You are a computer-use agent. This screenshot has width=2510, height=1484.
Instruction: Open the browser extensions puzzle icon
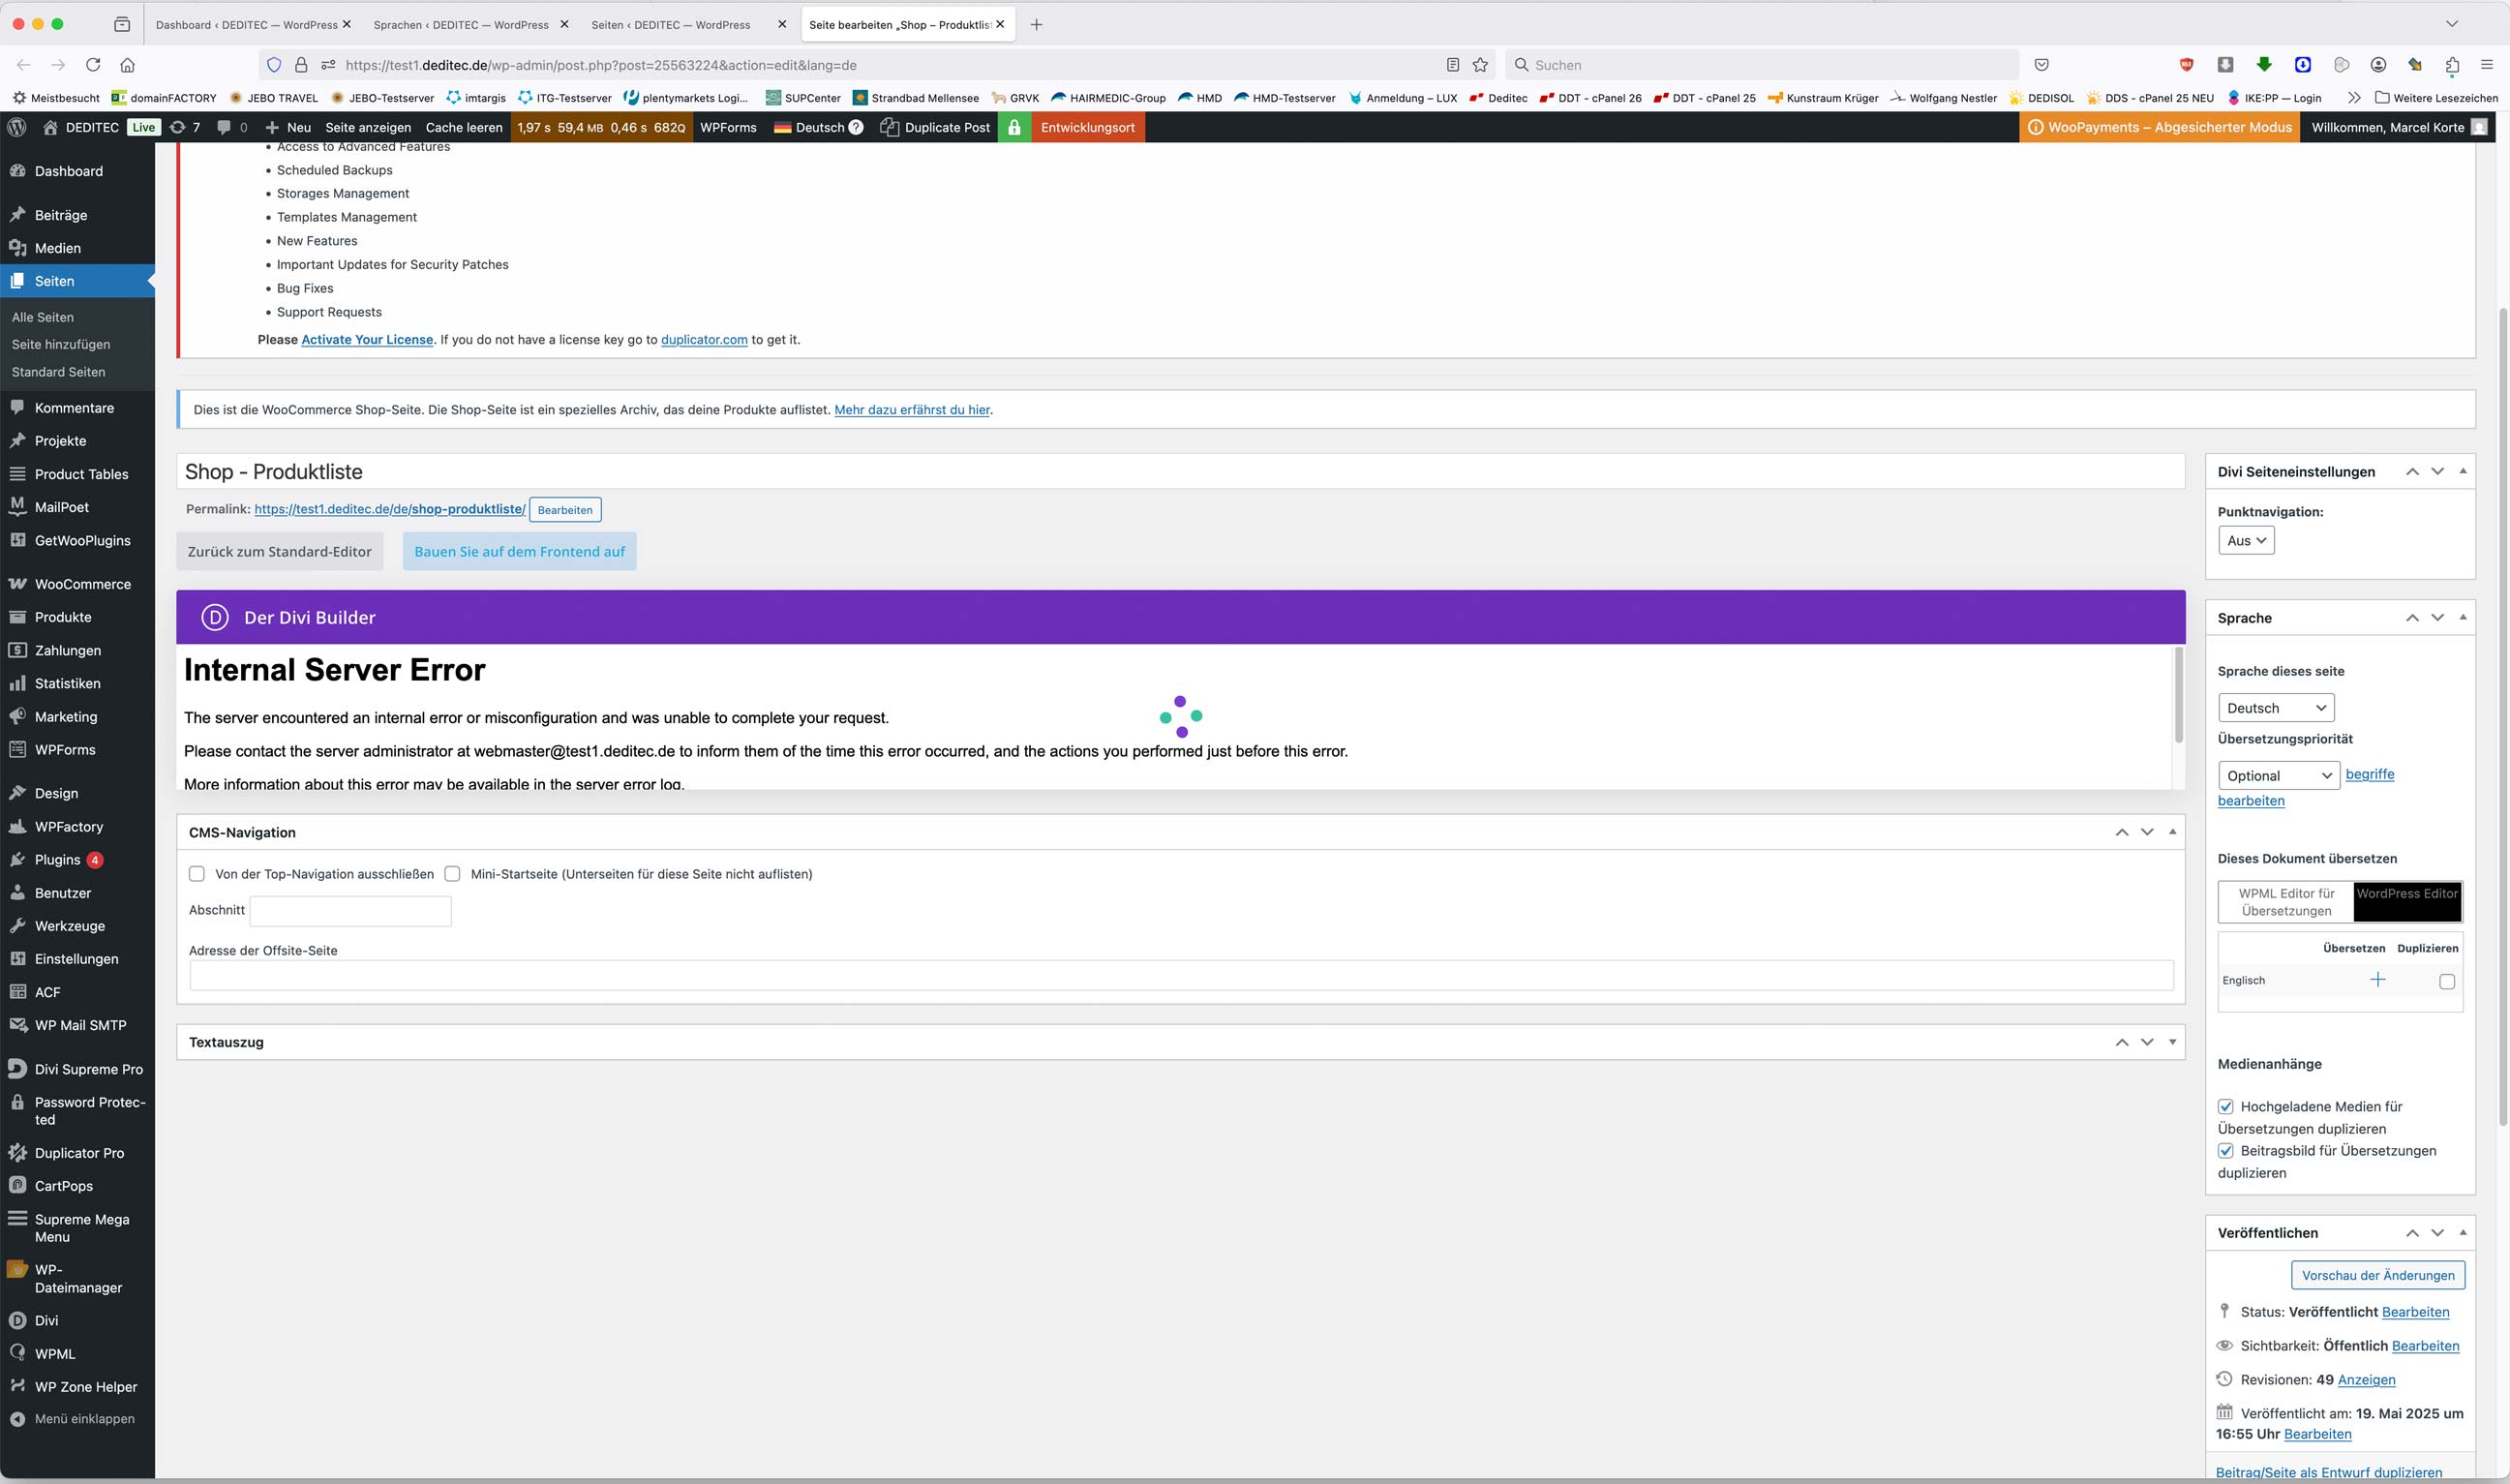click(2452, 65)
